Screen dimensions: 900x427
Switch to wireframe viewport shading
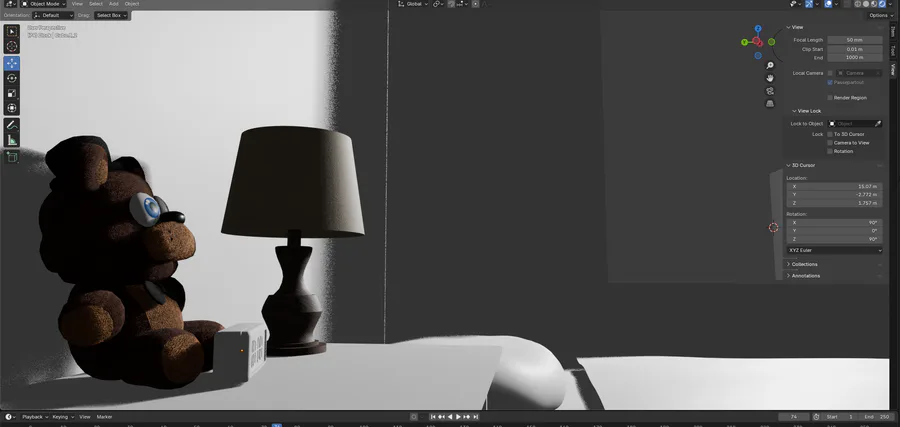858,3
